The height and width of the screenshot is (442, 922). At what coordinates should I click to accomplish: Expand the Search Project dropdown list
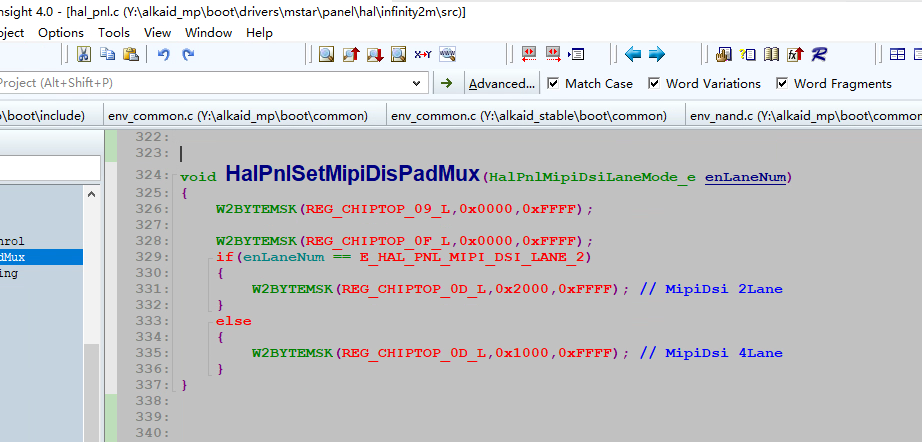point(415,83)
